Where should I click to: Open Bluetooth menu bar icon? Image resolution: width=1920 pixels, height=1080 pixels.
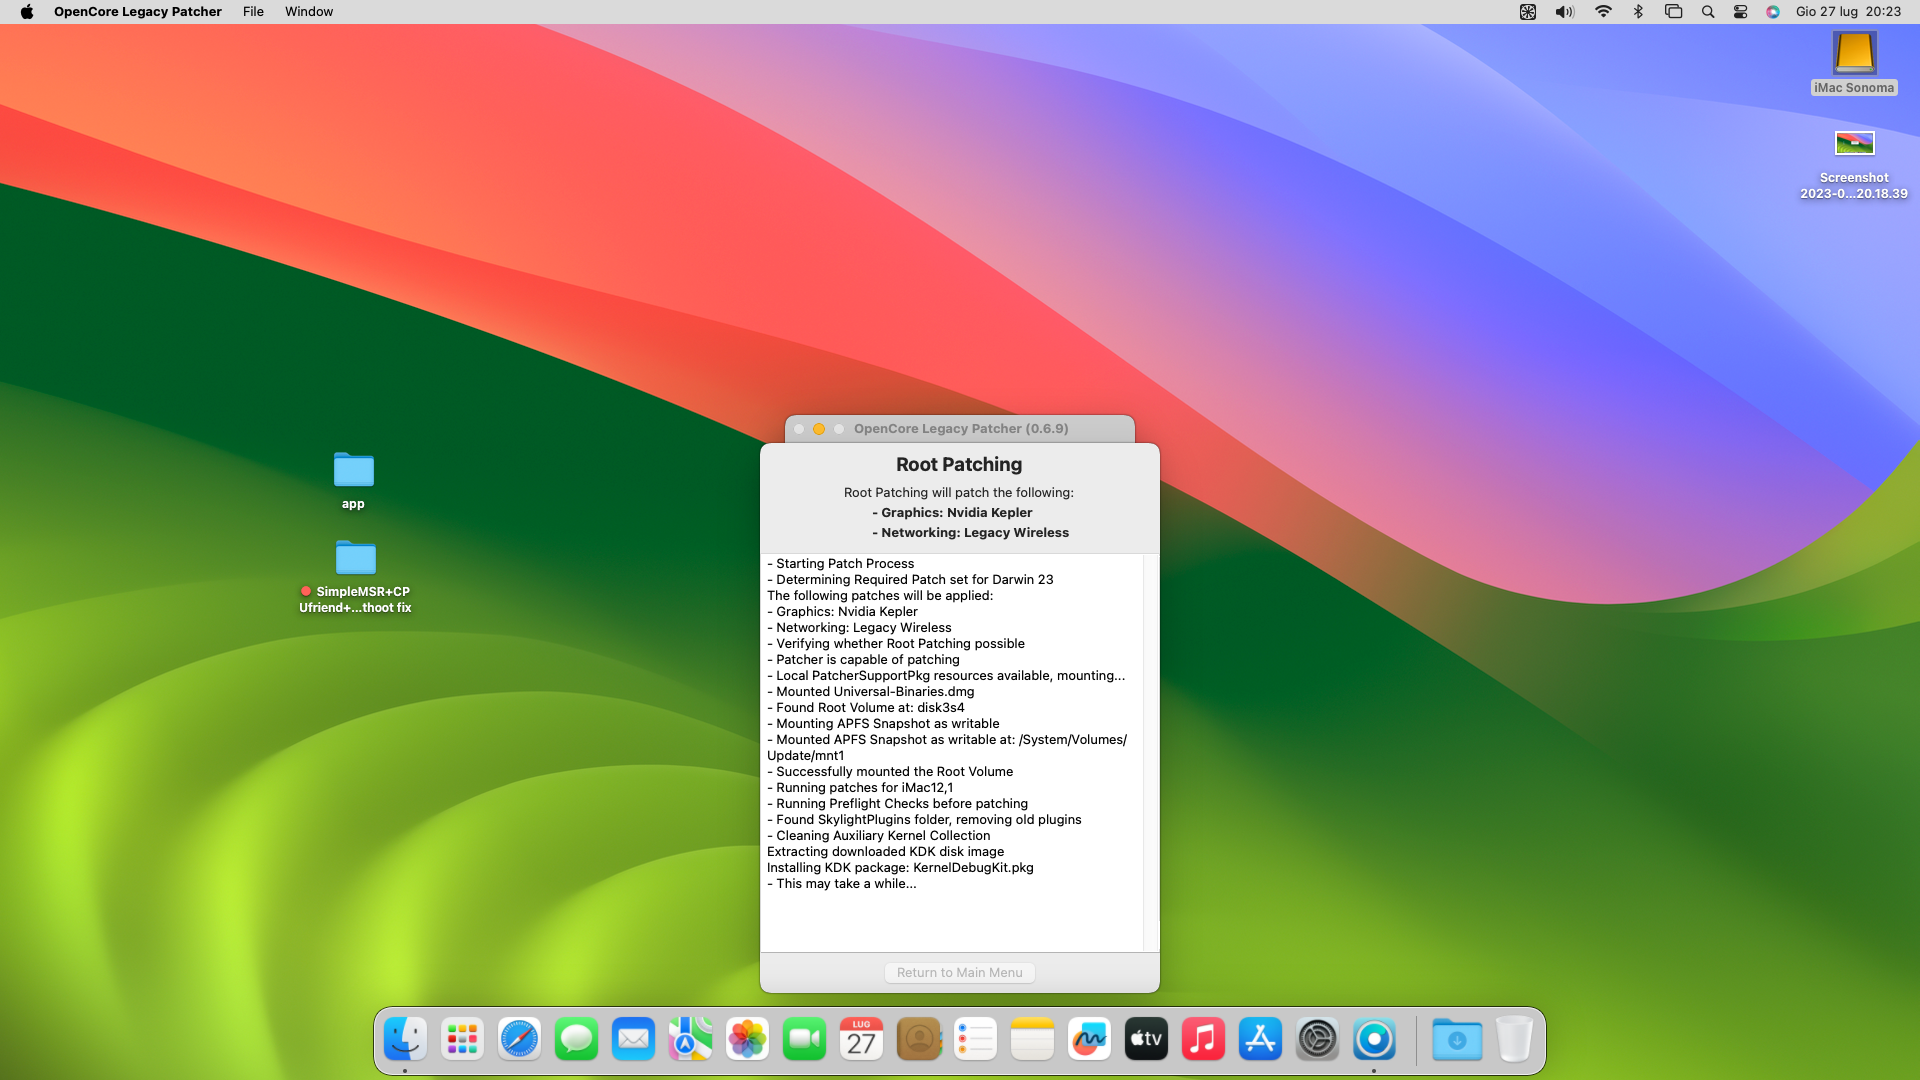click(x=1638, y=12)
